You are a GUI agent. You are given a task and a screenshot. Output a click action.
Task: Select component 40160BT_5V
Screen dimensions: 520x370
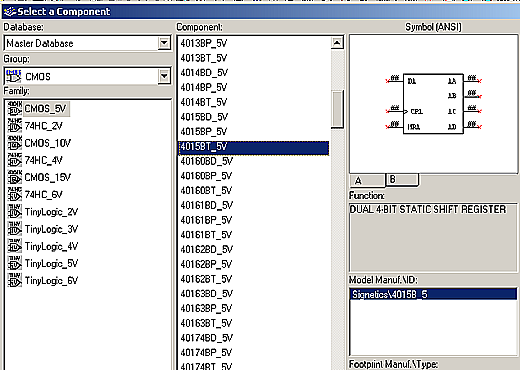206,191
